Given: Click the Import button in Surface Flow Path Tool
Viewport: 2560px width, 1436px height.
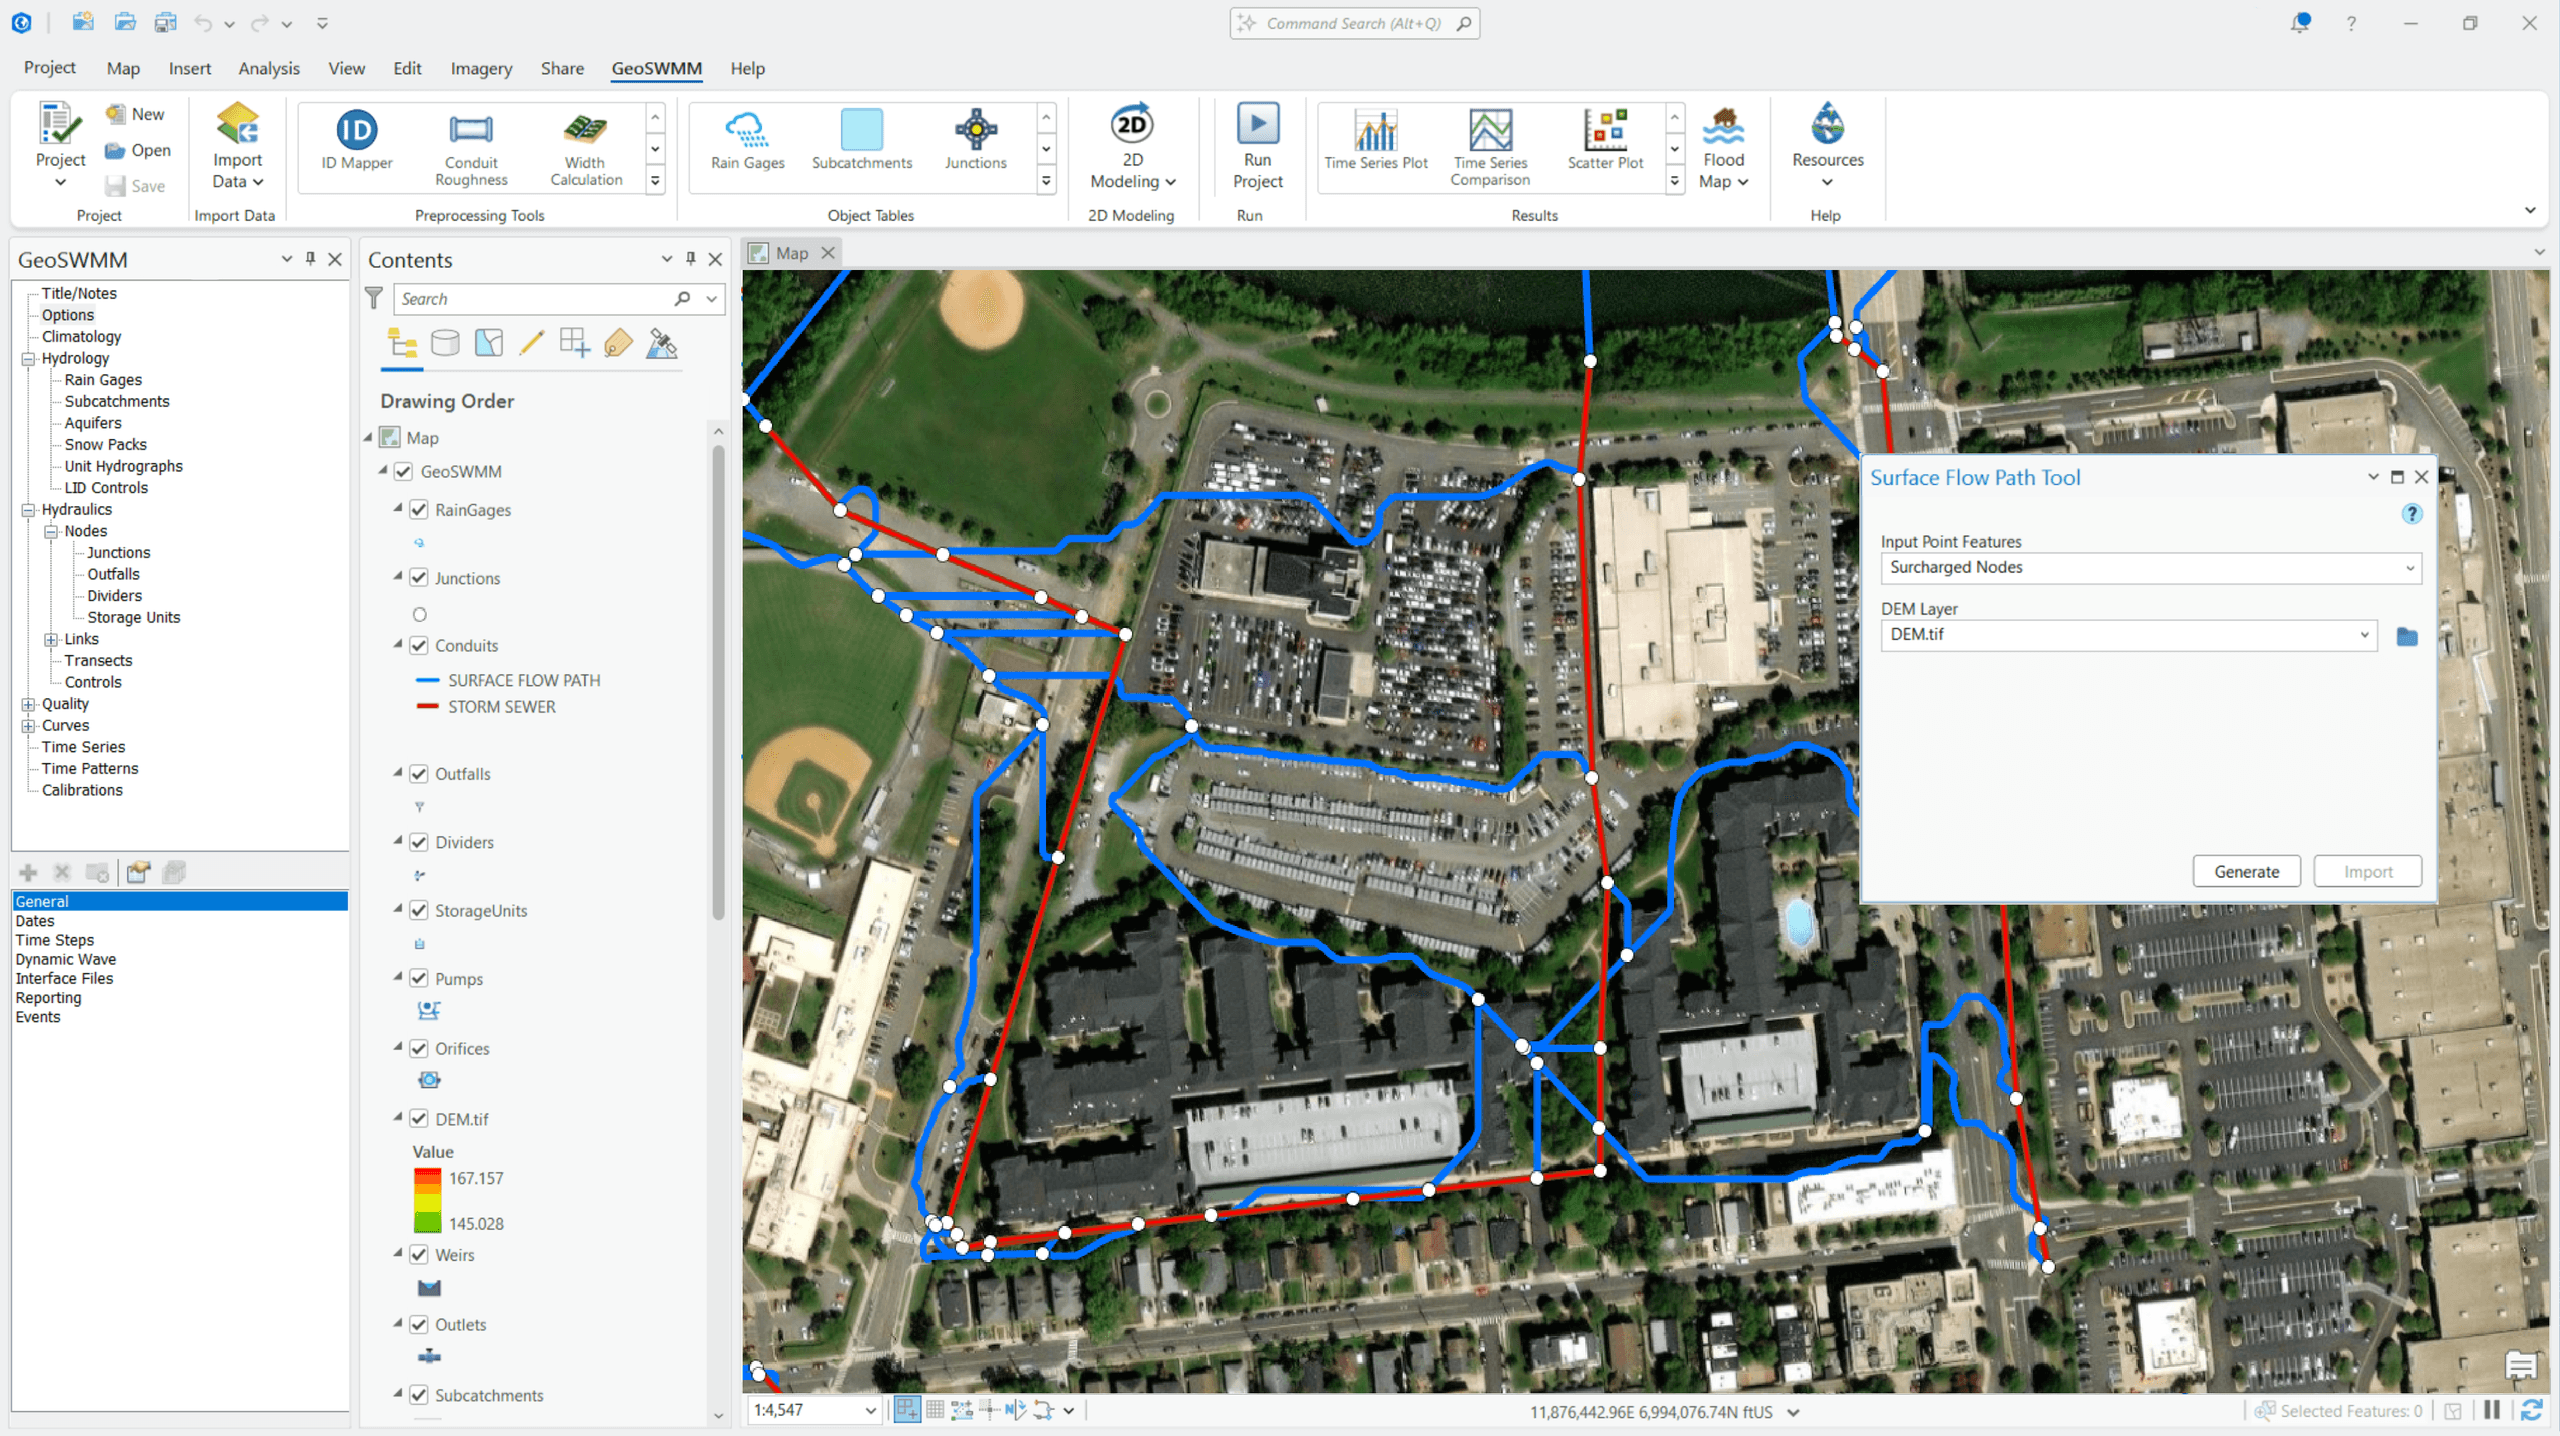Looking at the screenshot, I should [x=2367, y=871].
